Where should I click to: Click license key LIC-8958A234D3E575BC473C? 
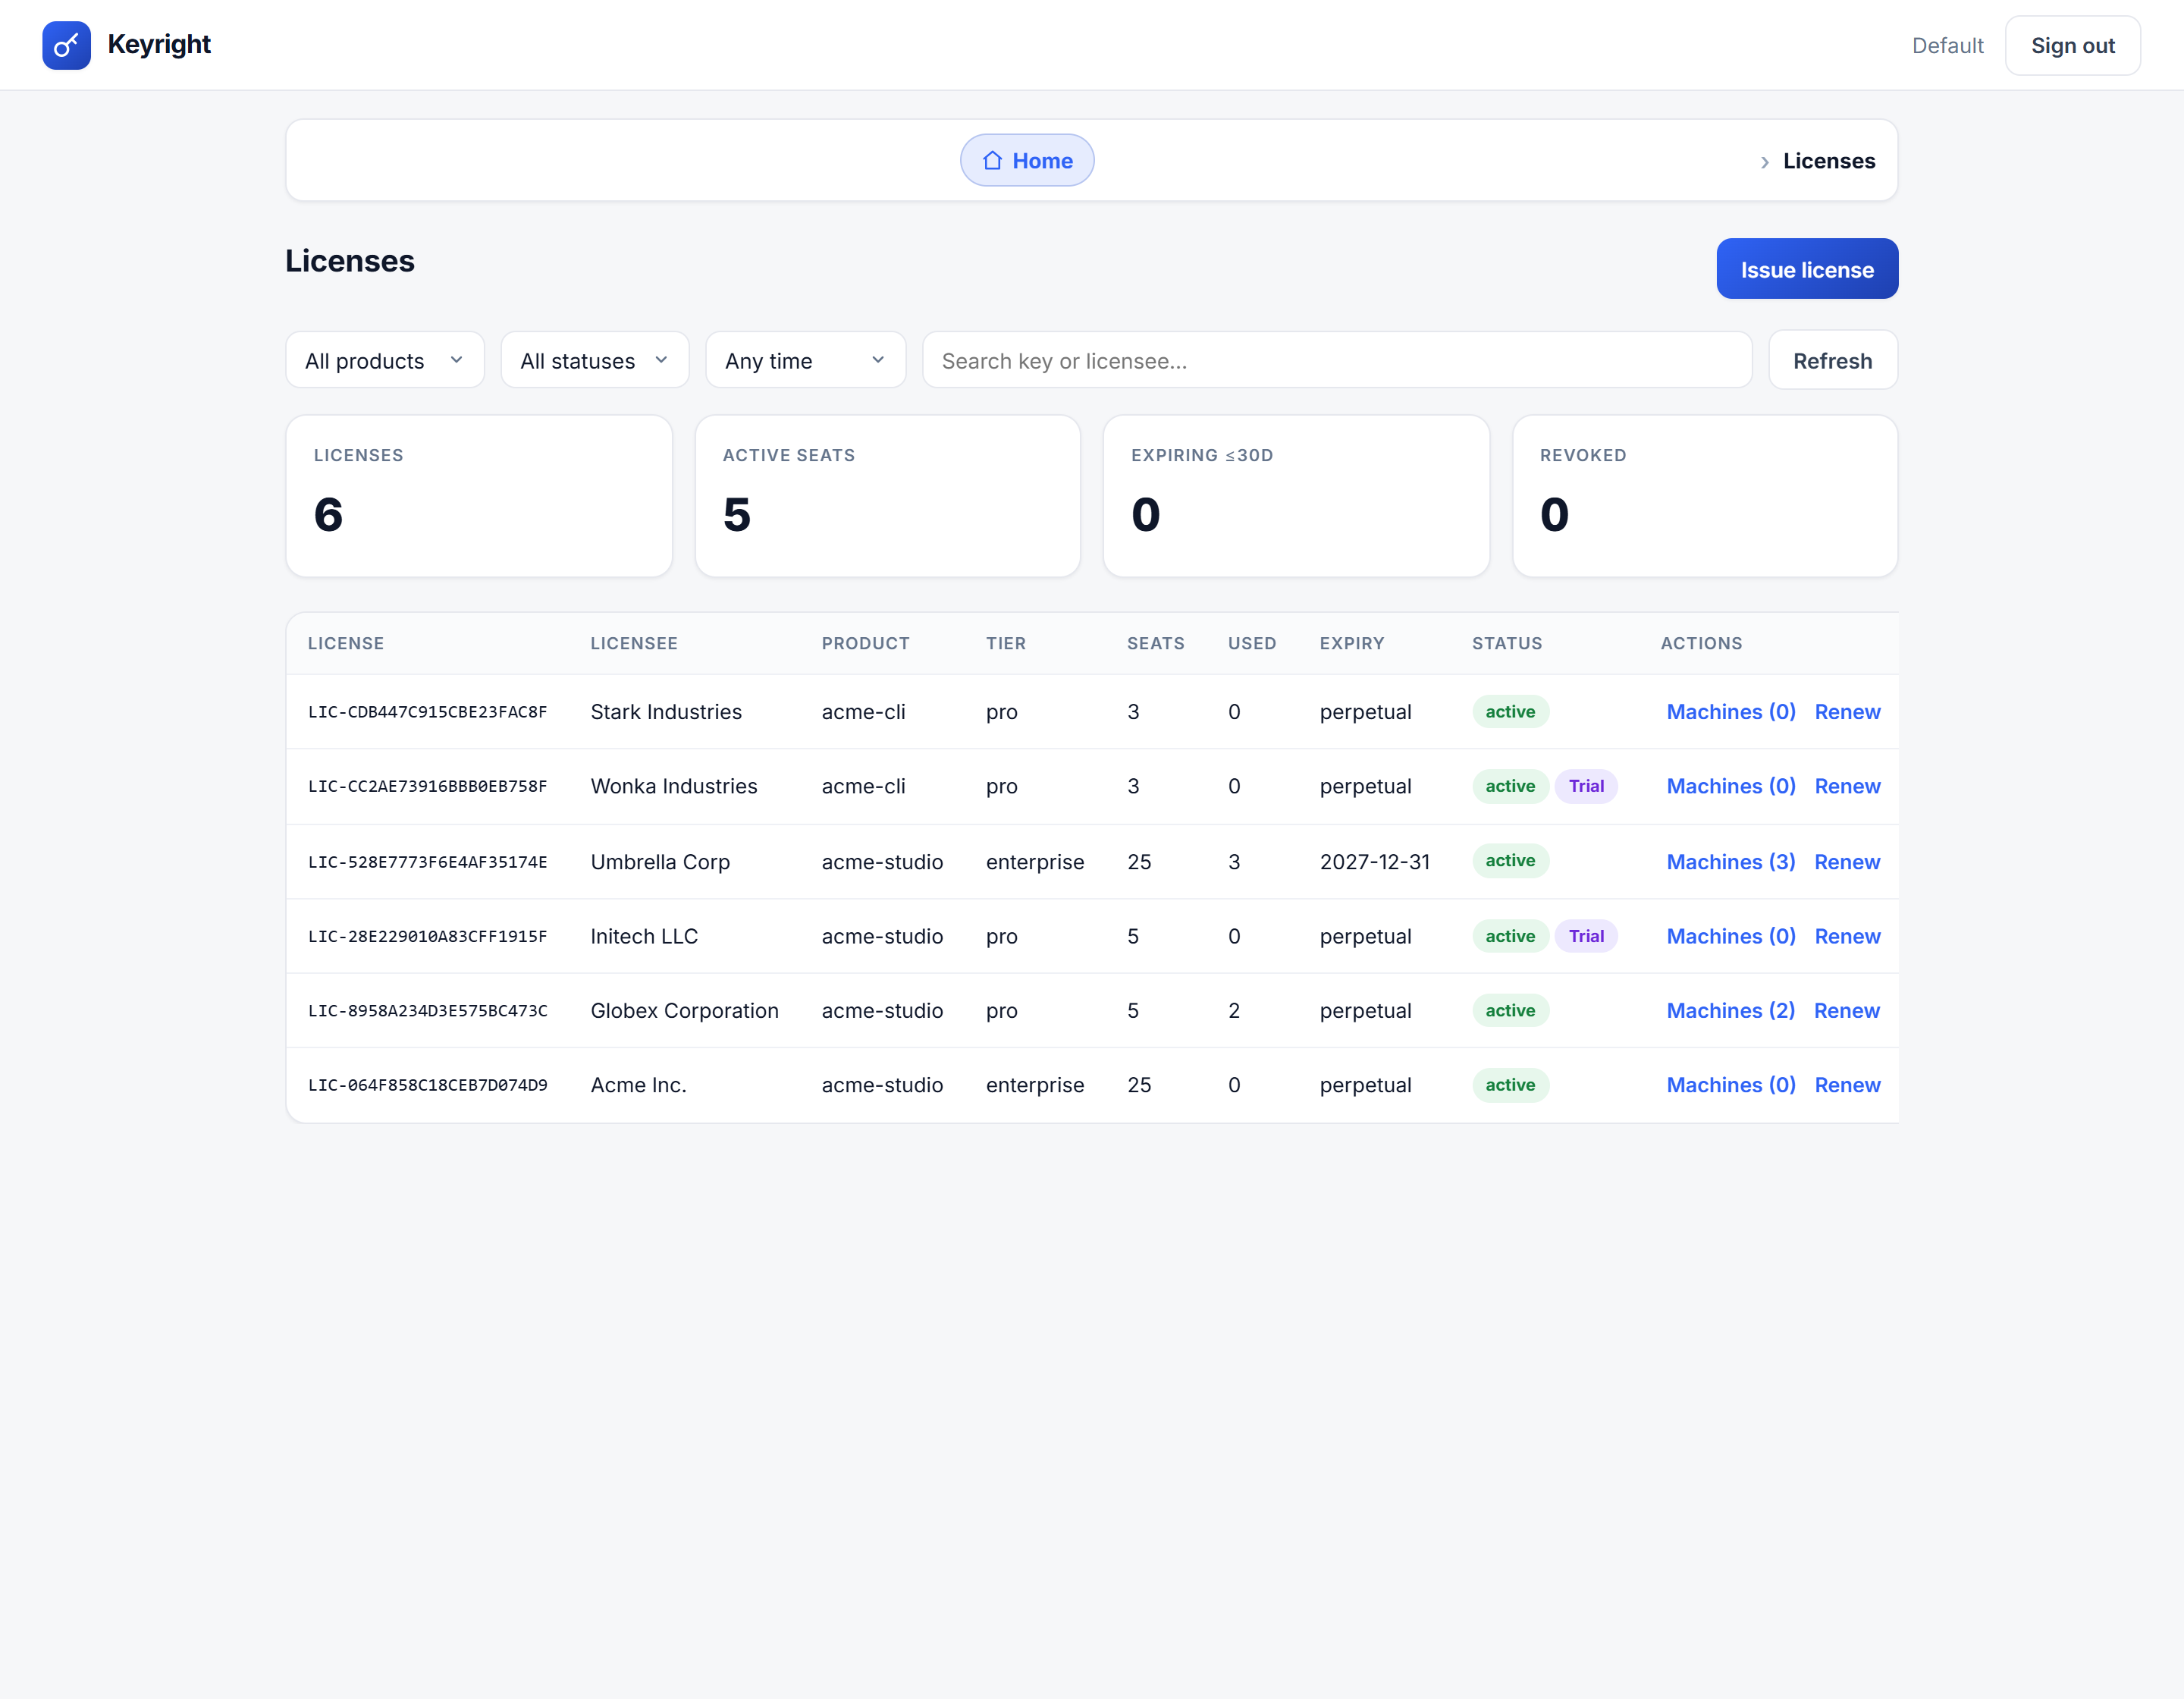coord(427,1010)
